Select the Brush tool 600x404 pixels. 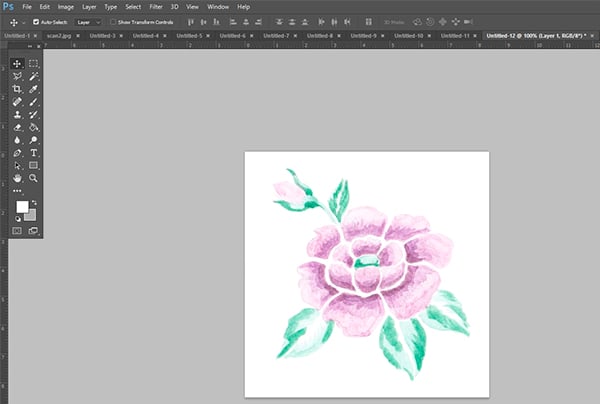click(x=33, y=102)
